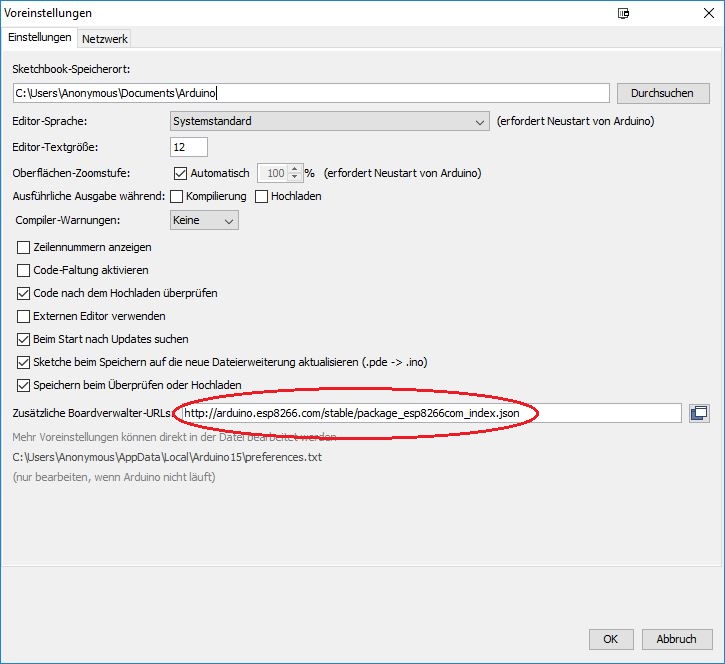Check Externen Editor verwenden
The width and height of the screenshot is (725, 664).
23,316
